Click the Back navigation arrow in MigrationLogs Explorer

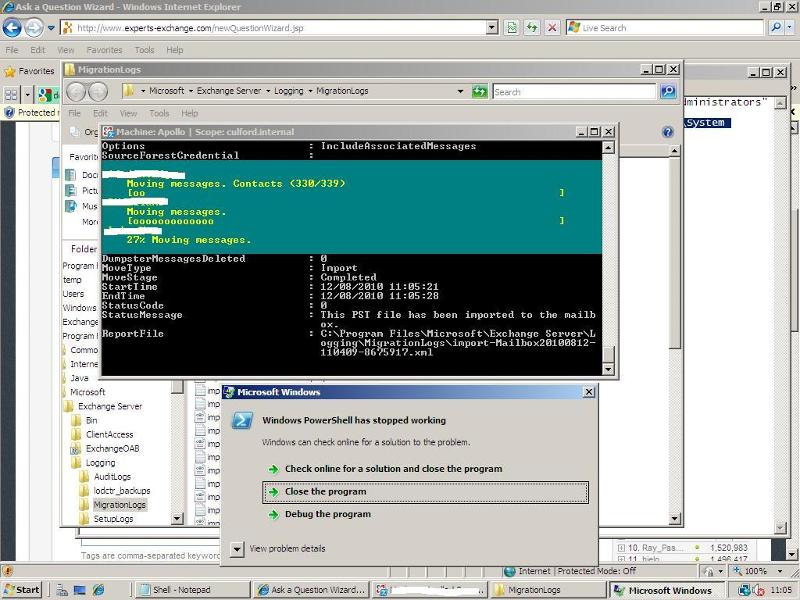pos(75,91)
